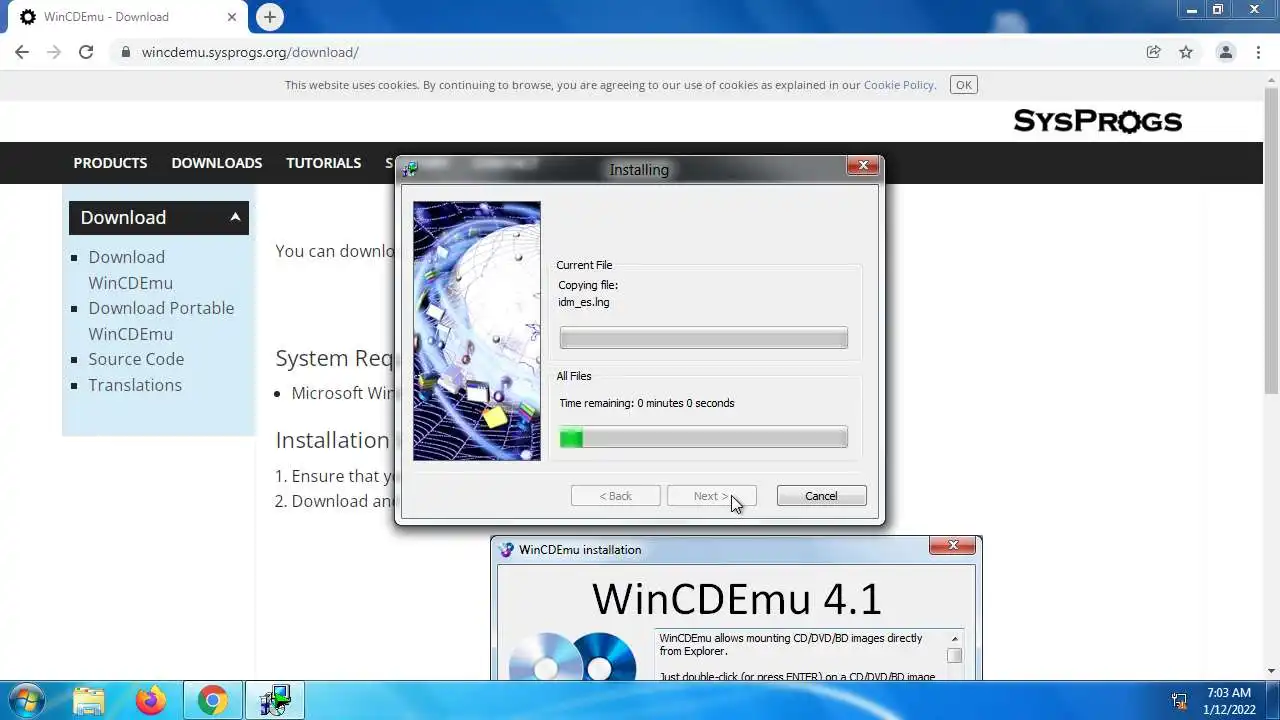This screenshot has height=720, width=1280.
Task: Open the Translations link
Action: tap(135, 385)
